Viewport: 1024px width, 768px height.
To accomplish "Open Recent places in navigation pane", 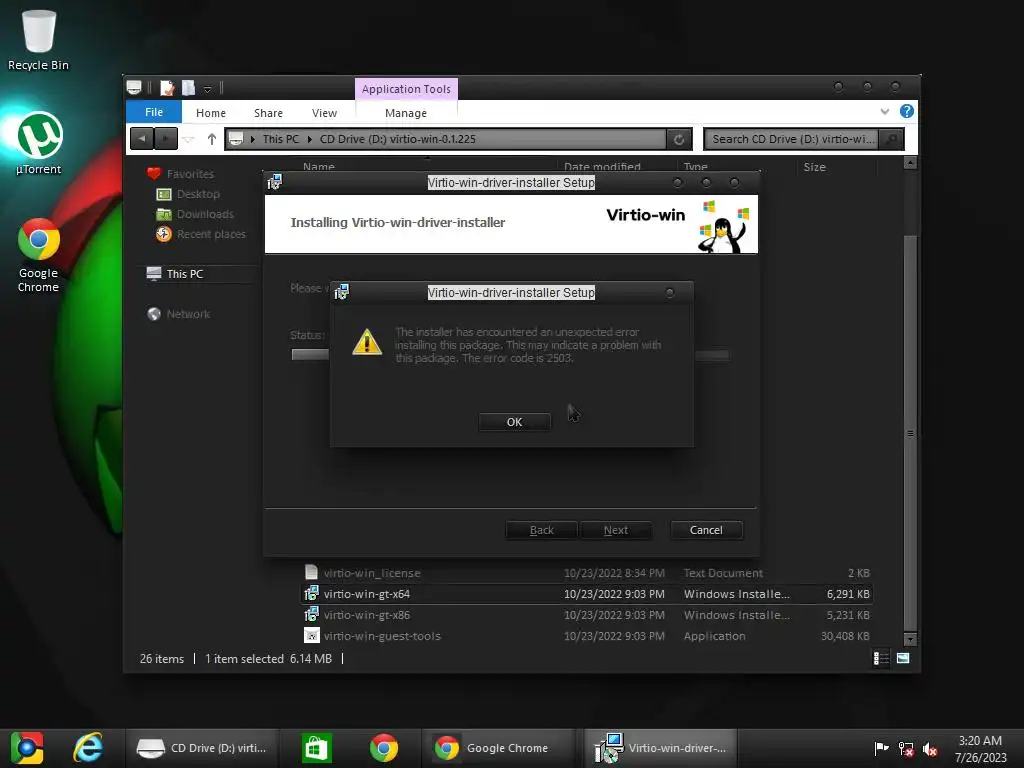I will coord(210,234).
